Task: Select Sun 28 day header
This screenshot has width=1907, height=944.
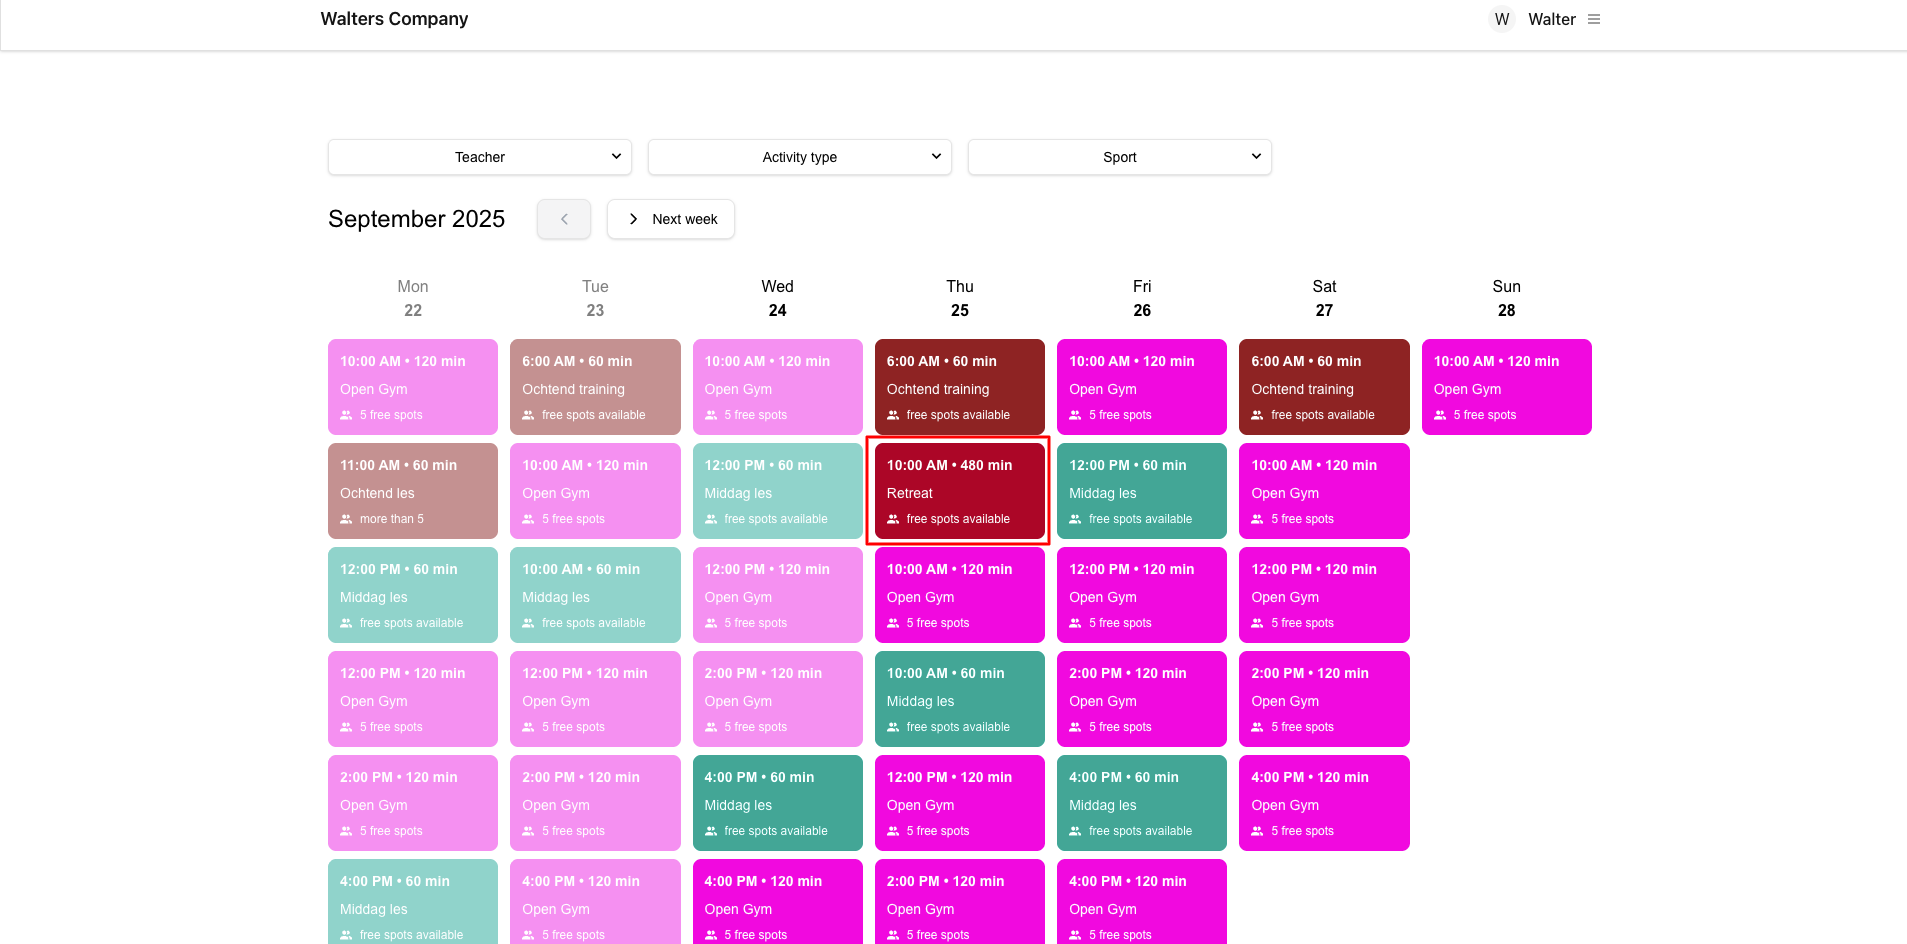Action: (x=1506, y=298)
